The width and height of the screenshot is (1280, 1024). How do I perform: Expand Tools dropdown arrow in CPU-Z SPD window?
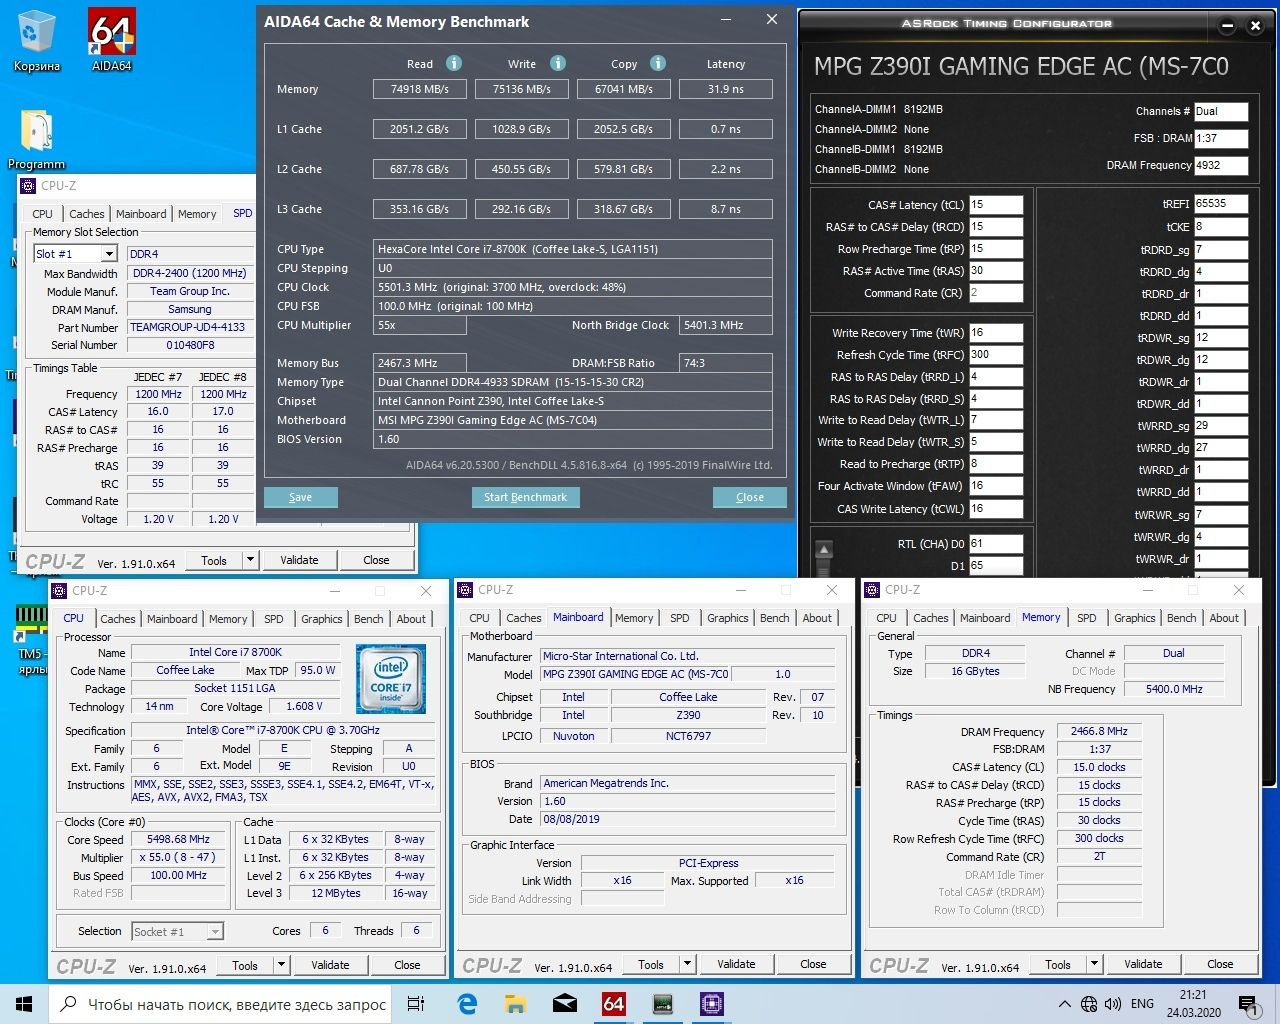coord(250,560)
